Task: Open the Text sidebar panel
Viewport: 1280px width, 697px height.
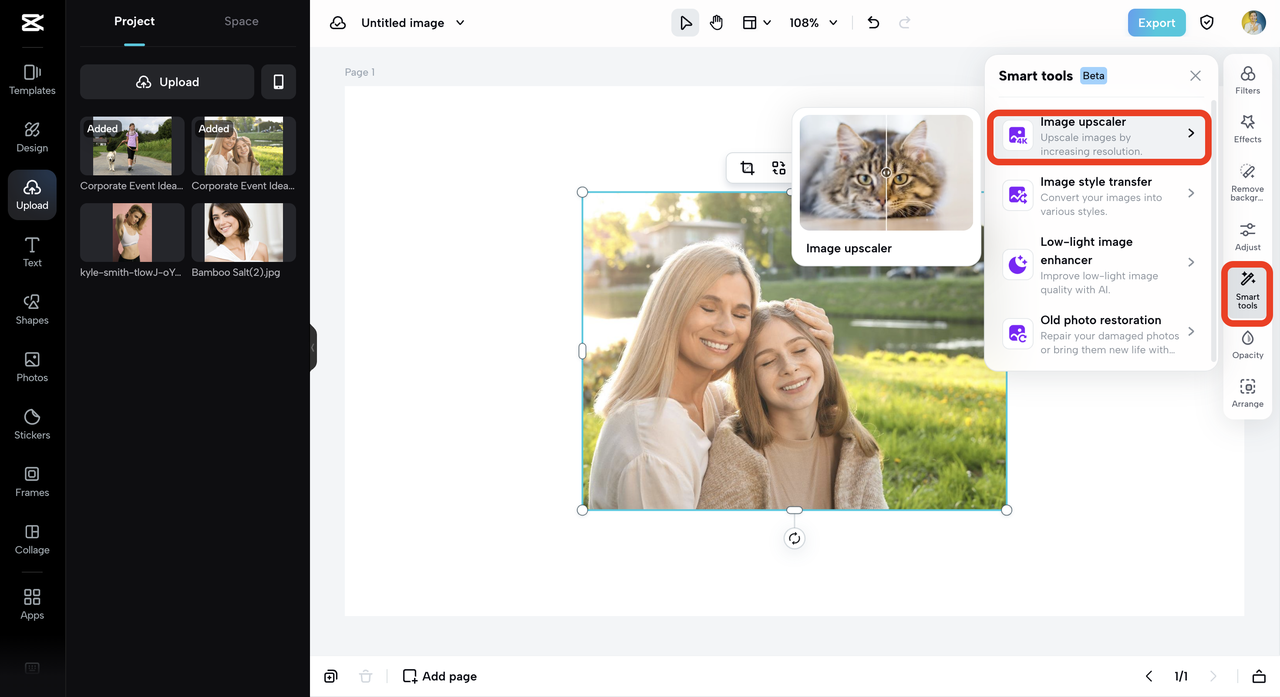Action: [32, 252]
